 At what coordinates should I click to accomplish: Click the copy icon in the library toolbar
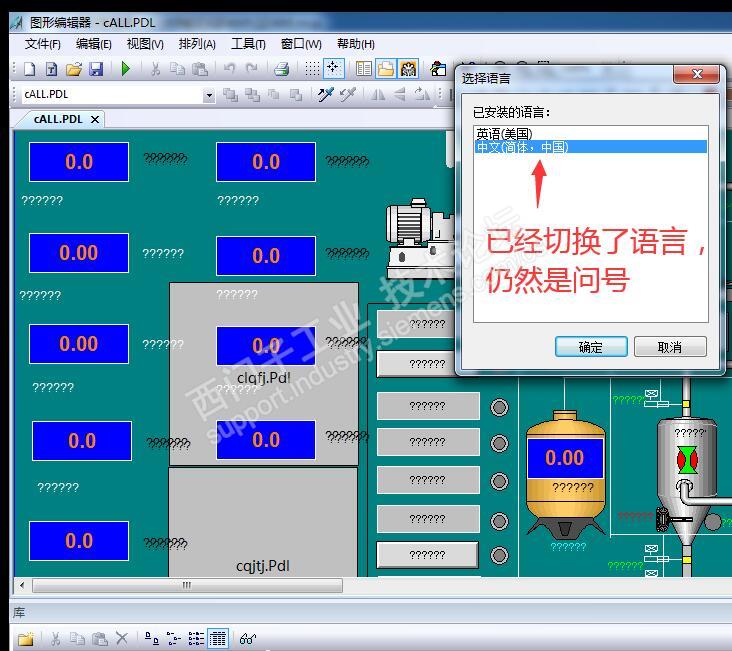point(77,638)
